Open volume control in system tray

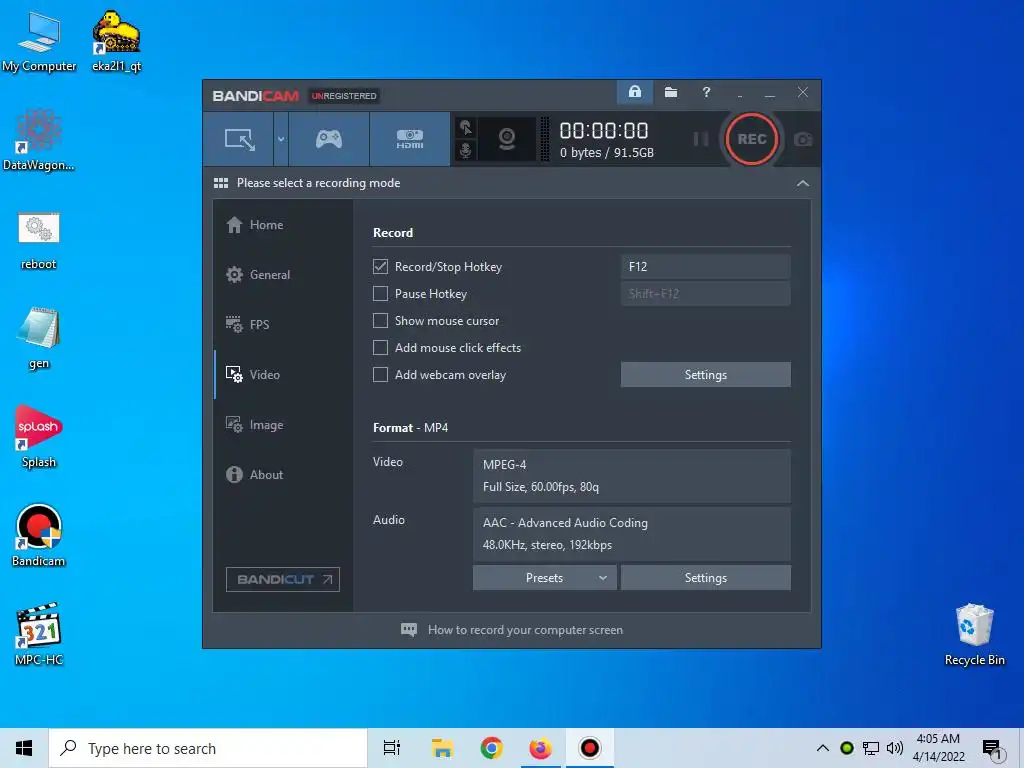tap(895, 748)
